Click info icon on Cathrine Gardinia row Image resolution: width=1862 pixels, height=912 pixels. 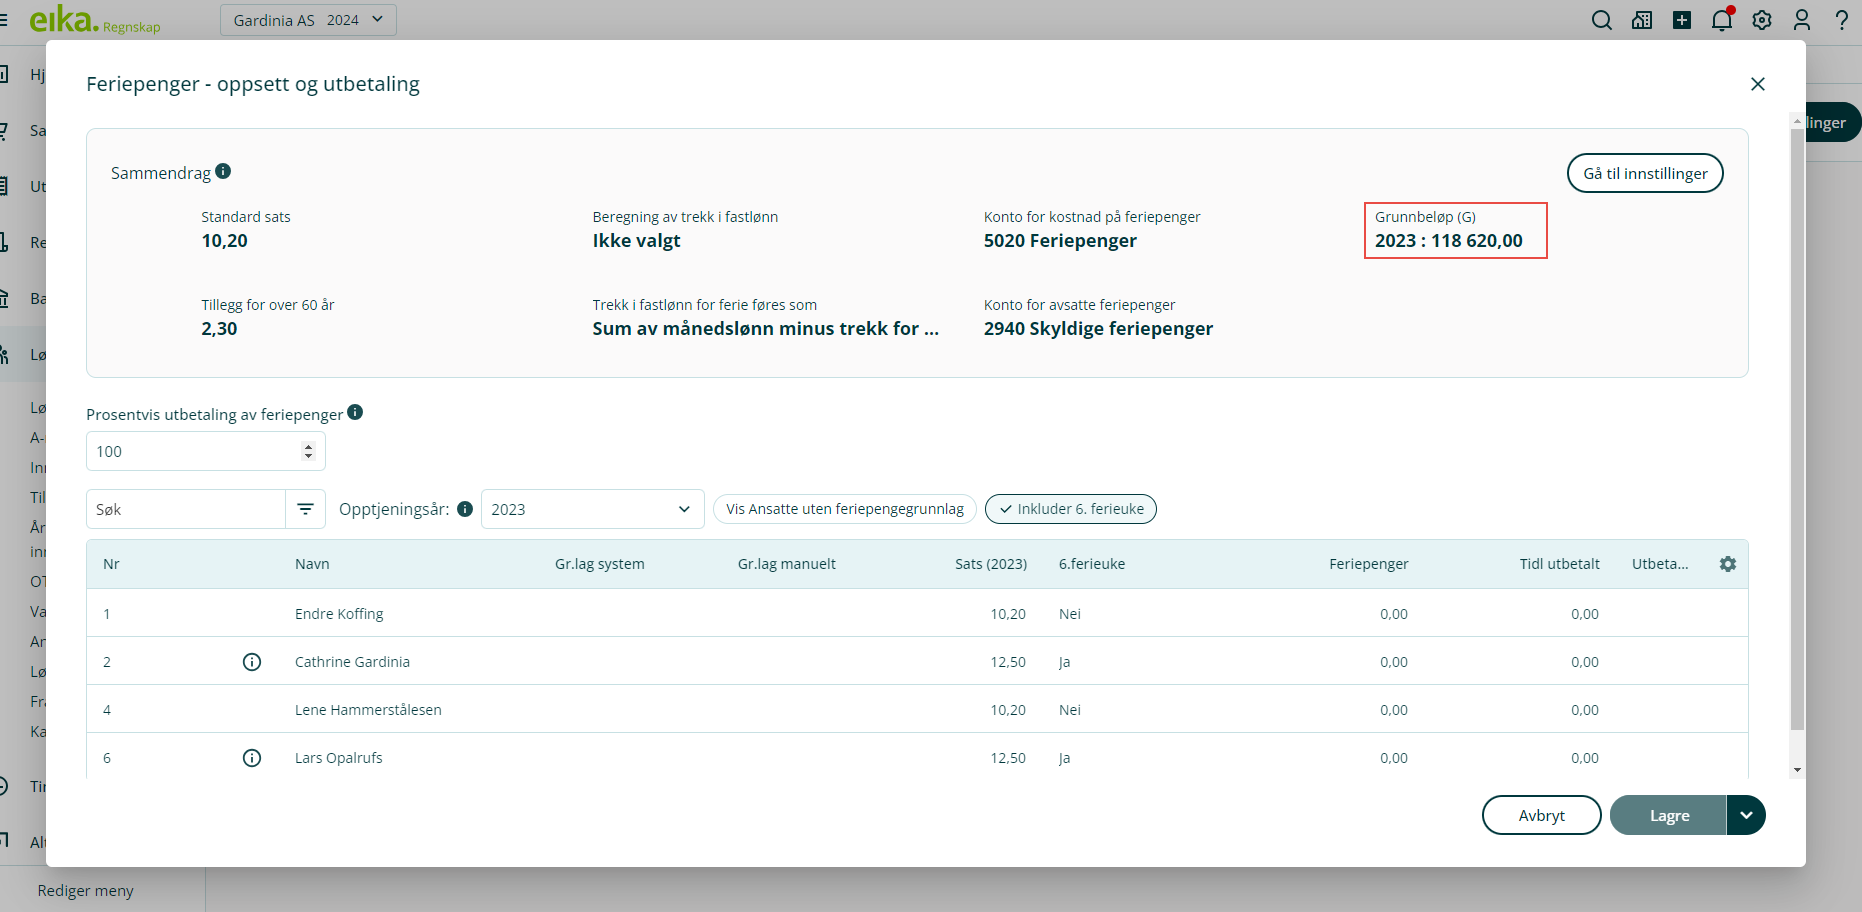252,662
